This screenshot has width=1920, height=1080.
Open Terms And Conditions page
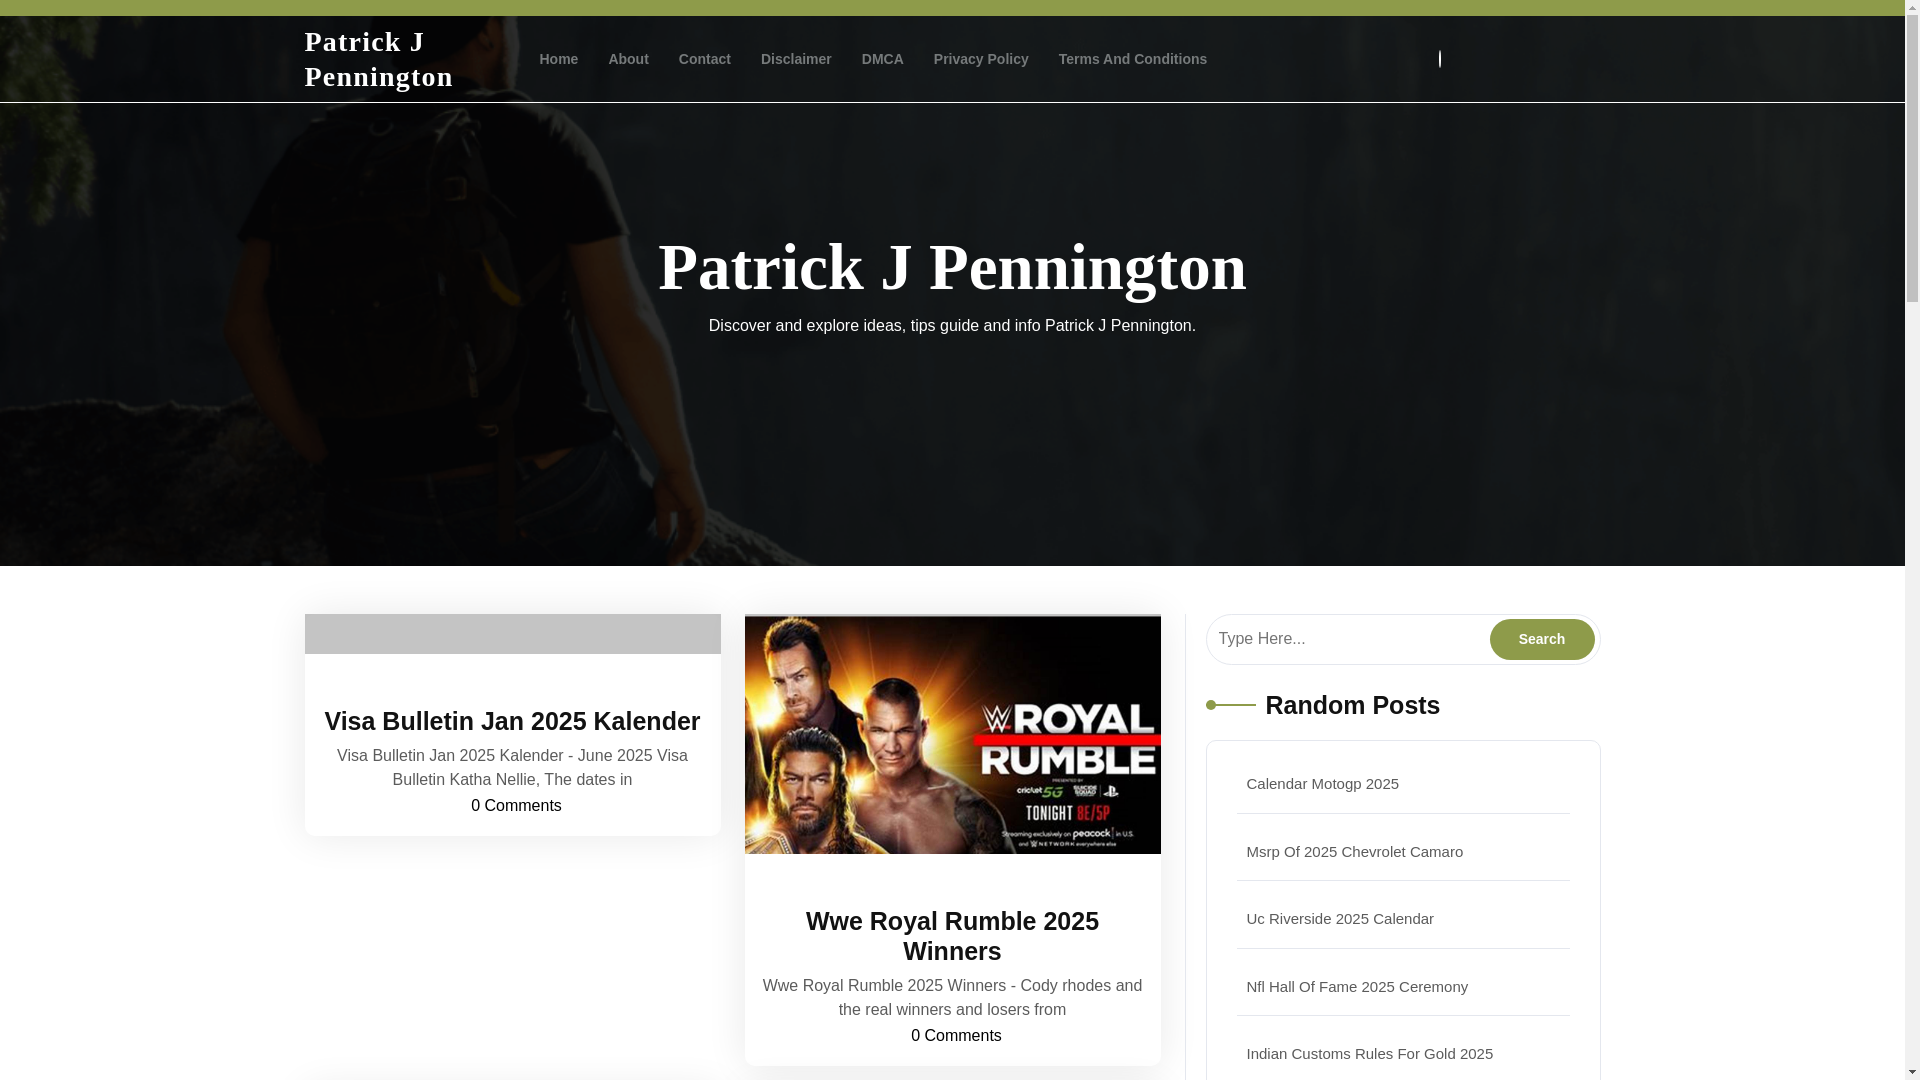tap(1132, 59)
